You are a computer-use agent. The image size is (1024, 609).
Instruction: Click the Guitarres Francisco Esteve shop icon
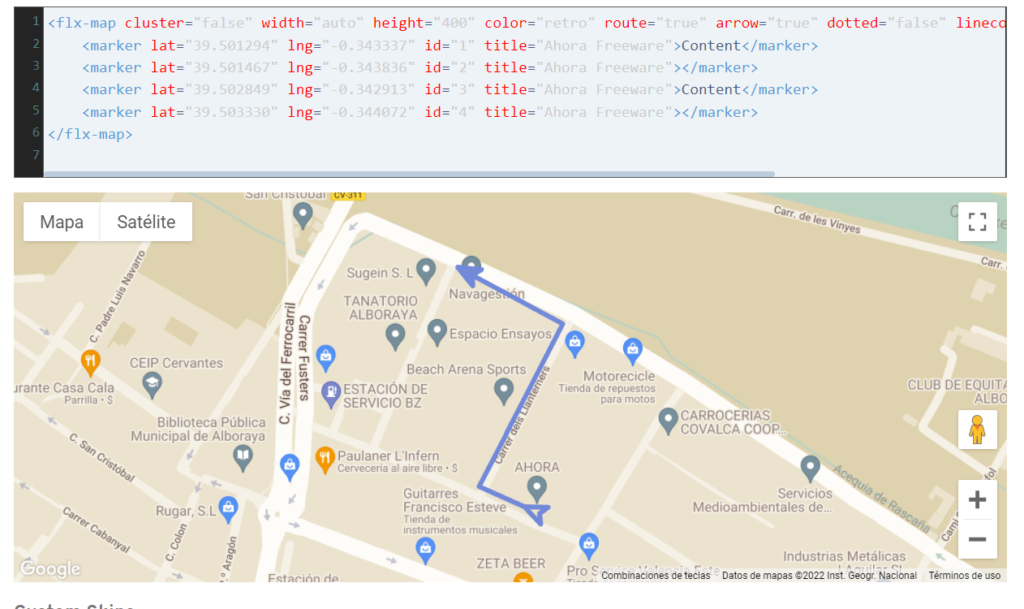point(426,550)
